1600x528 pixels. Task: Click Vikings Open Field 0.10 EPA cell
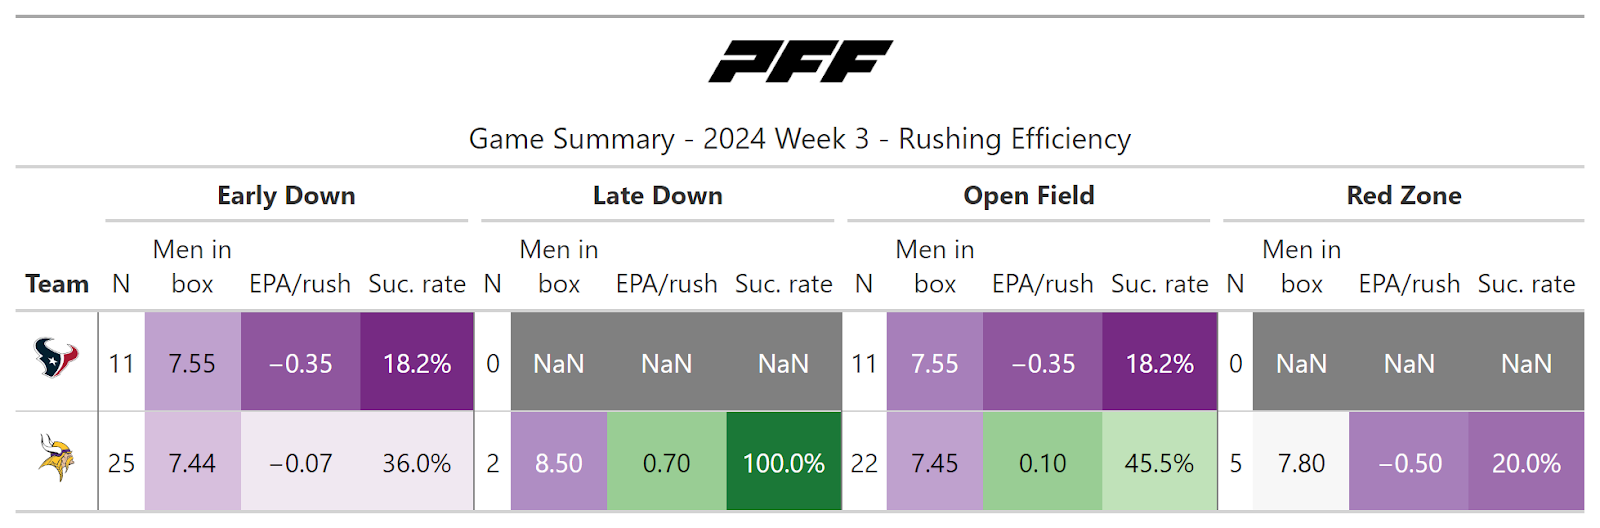point(1042,463)
